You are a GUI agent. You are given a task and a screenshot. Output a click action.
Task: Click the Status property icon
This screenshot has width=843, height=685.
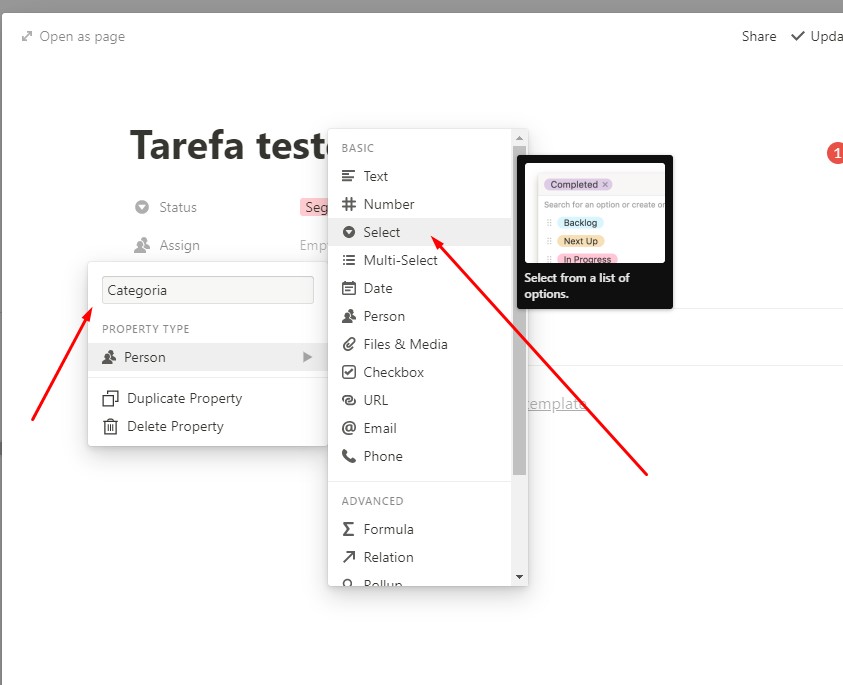coord(142,207)
